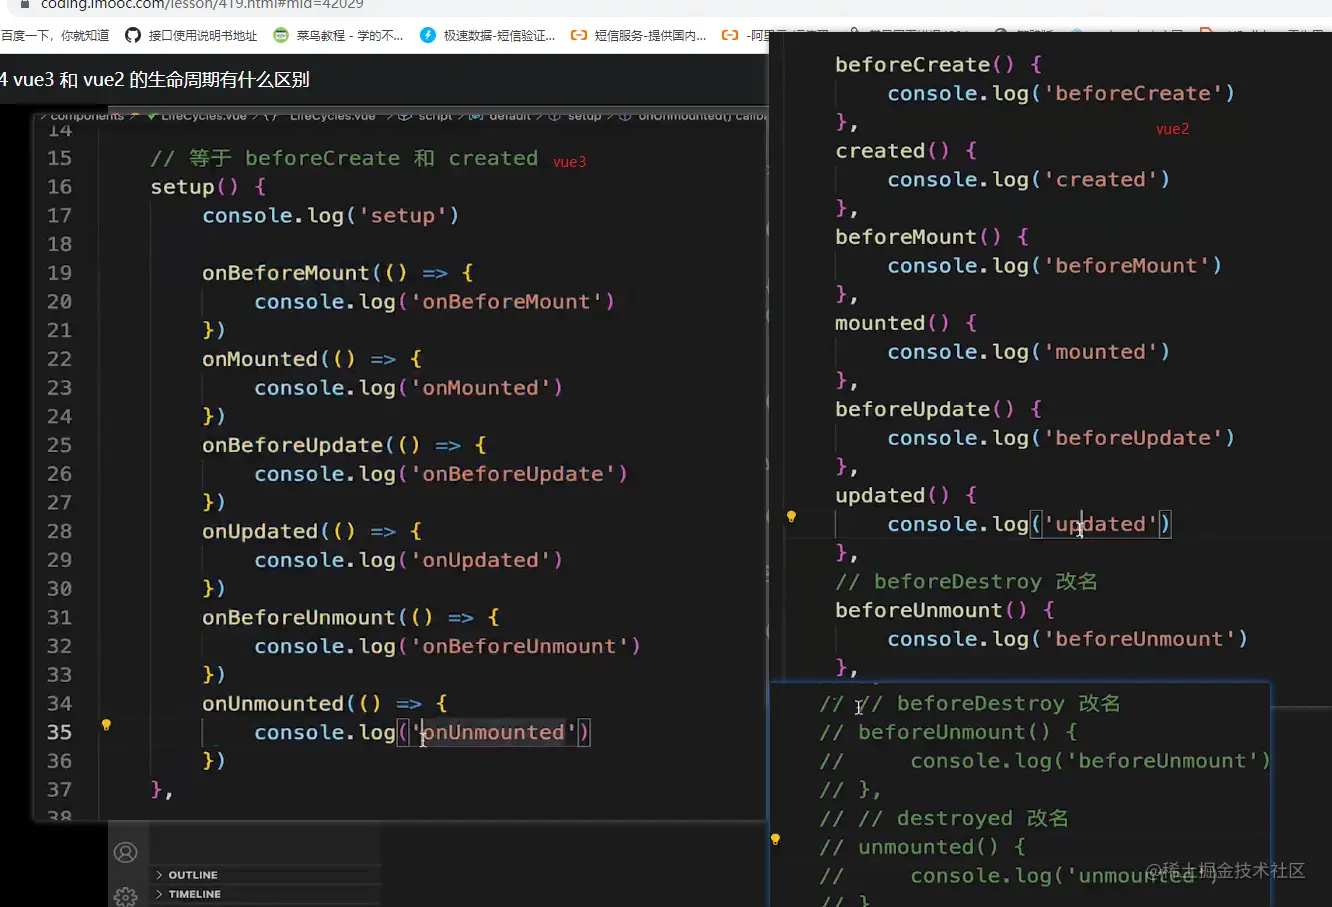The height and width of the screenshot is (907, 1332).
Task: Open the 短信服务 orange bookmark icon
Action: point(579,36)
